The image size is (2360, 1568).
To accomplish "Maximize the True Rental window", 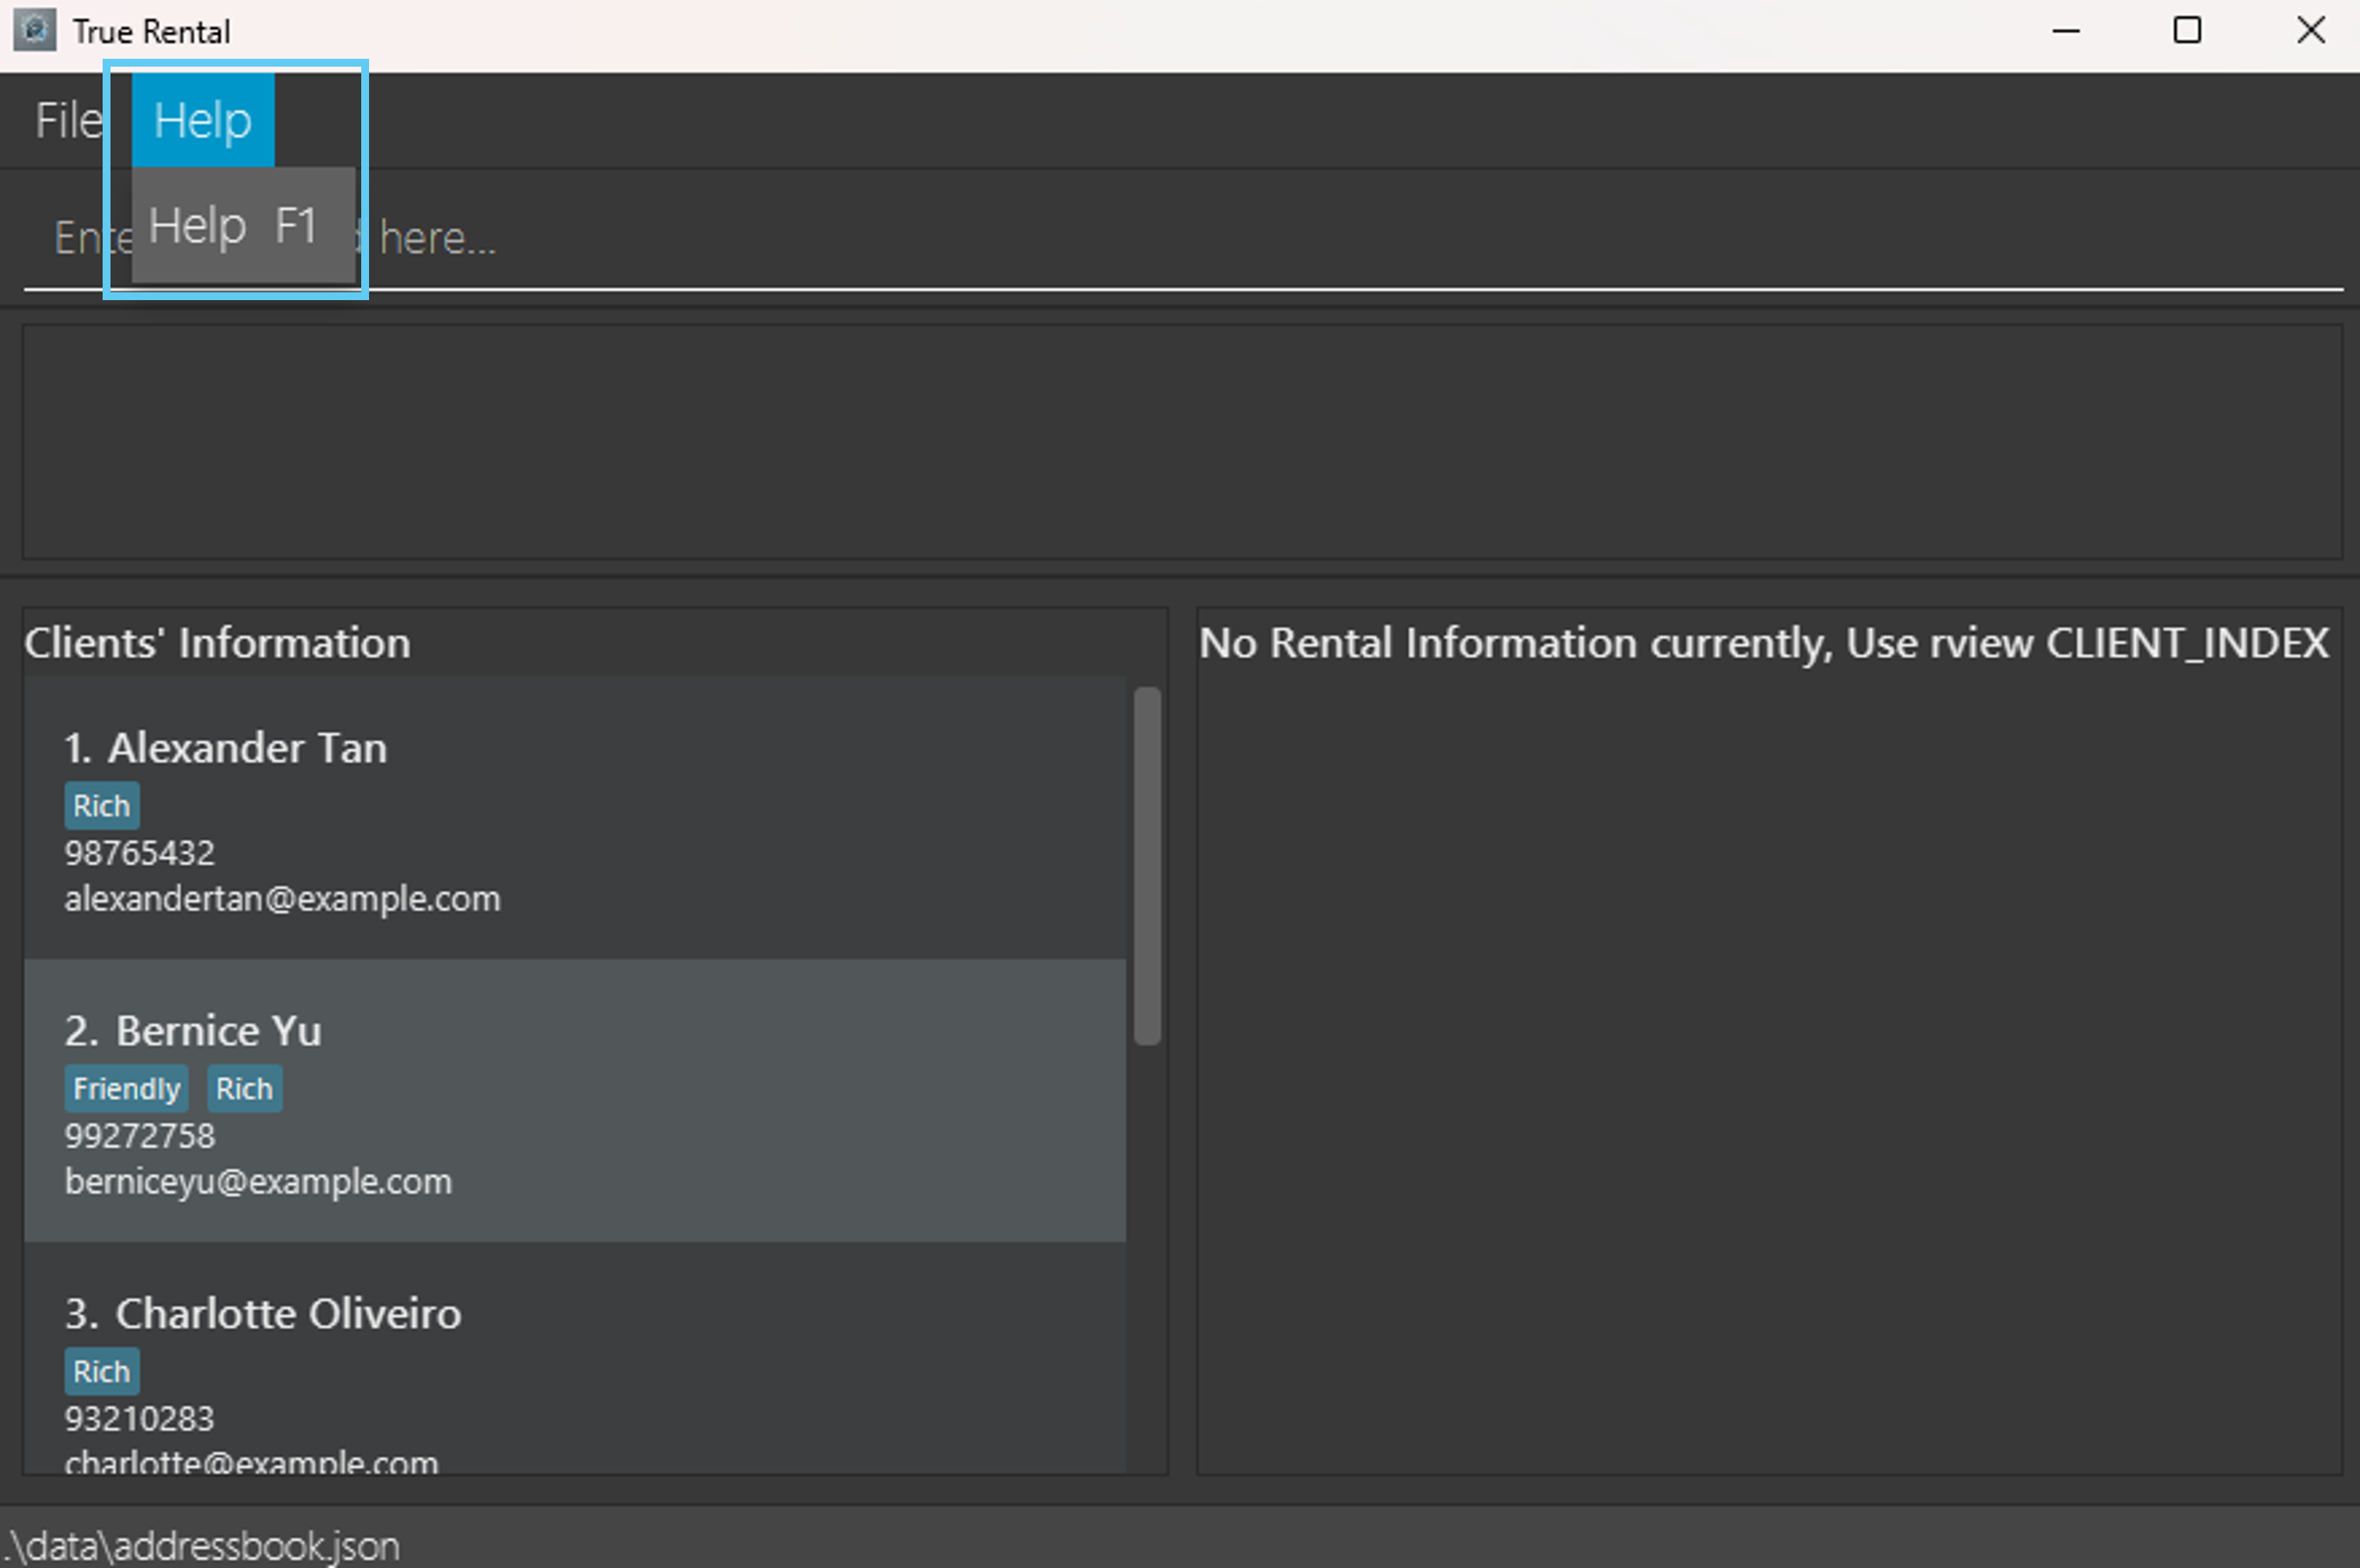I will pyautogui.click(x=2187, y=30).
